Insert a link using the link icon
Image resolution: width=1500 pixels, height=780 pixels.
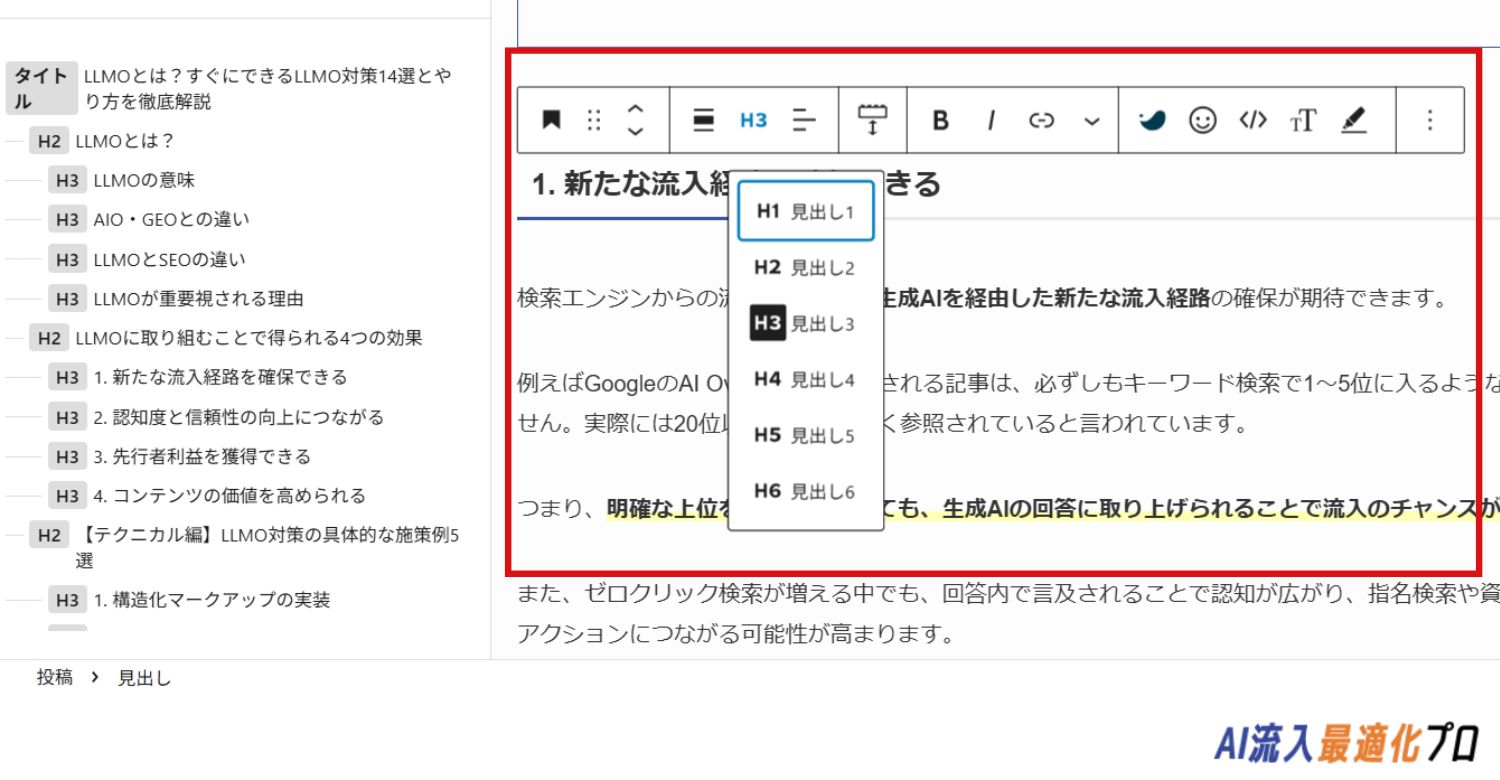[x=1042, y=120]
